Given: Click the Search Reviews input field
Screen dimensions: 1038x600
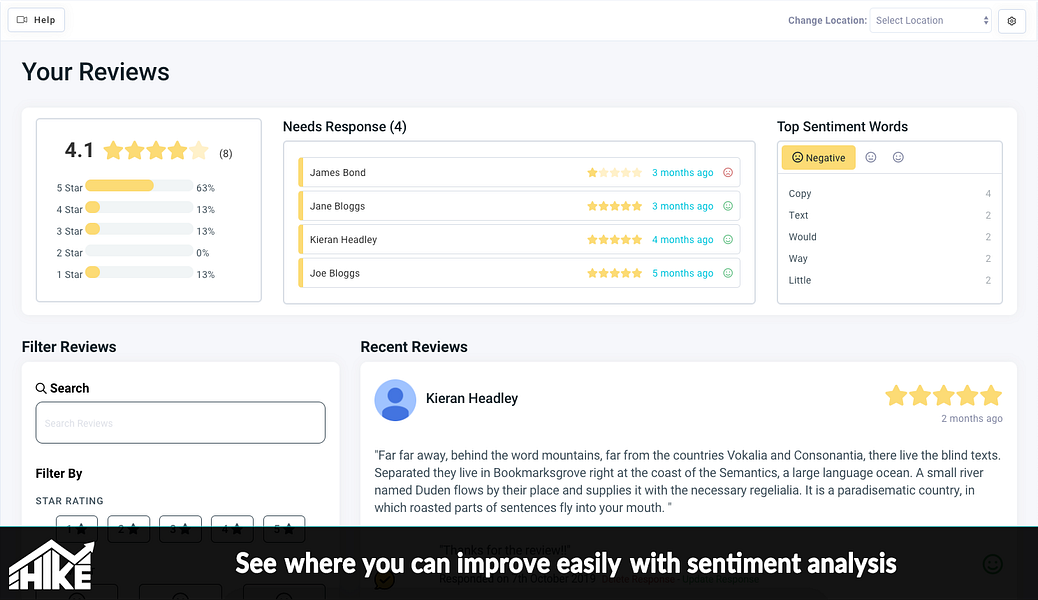Looking at the screenshot, I should [x=180, y=423].
